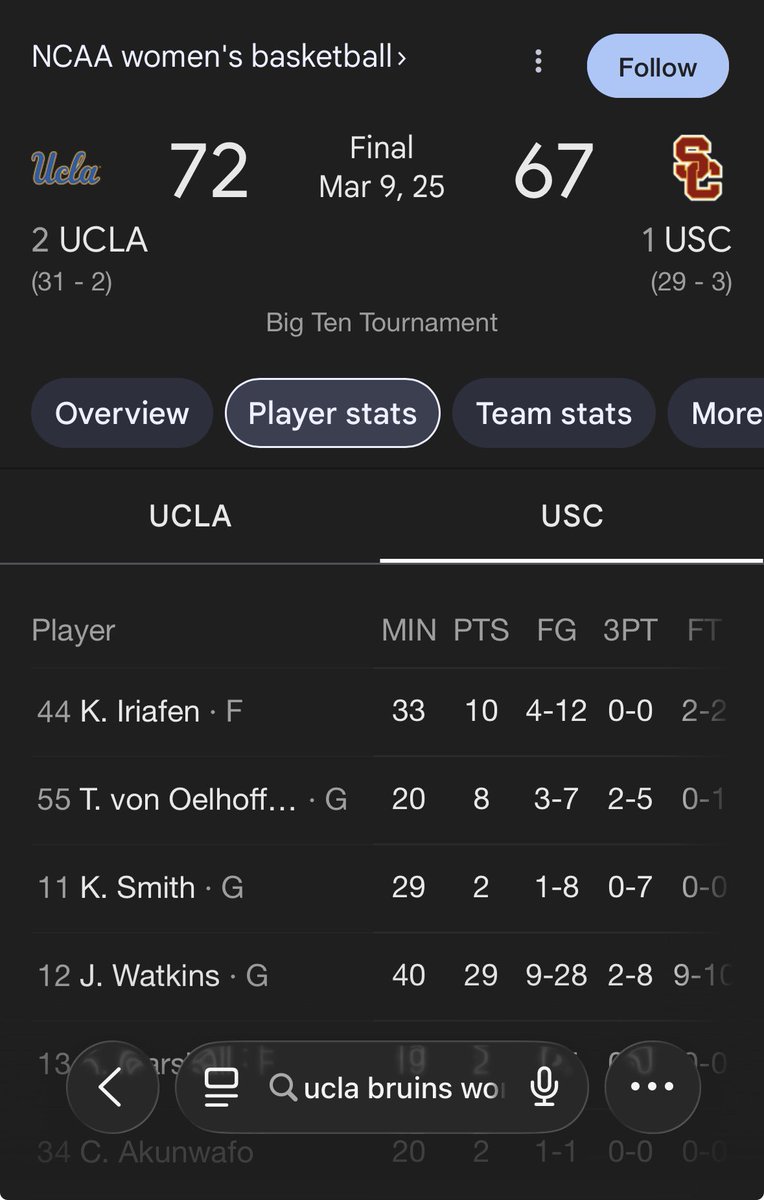Open the Team stats tab
Screen dimensions: 764x1200
554,413
